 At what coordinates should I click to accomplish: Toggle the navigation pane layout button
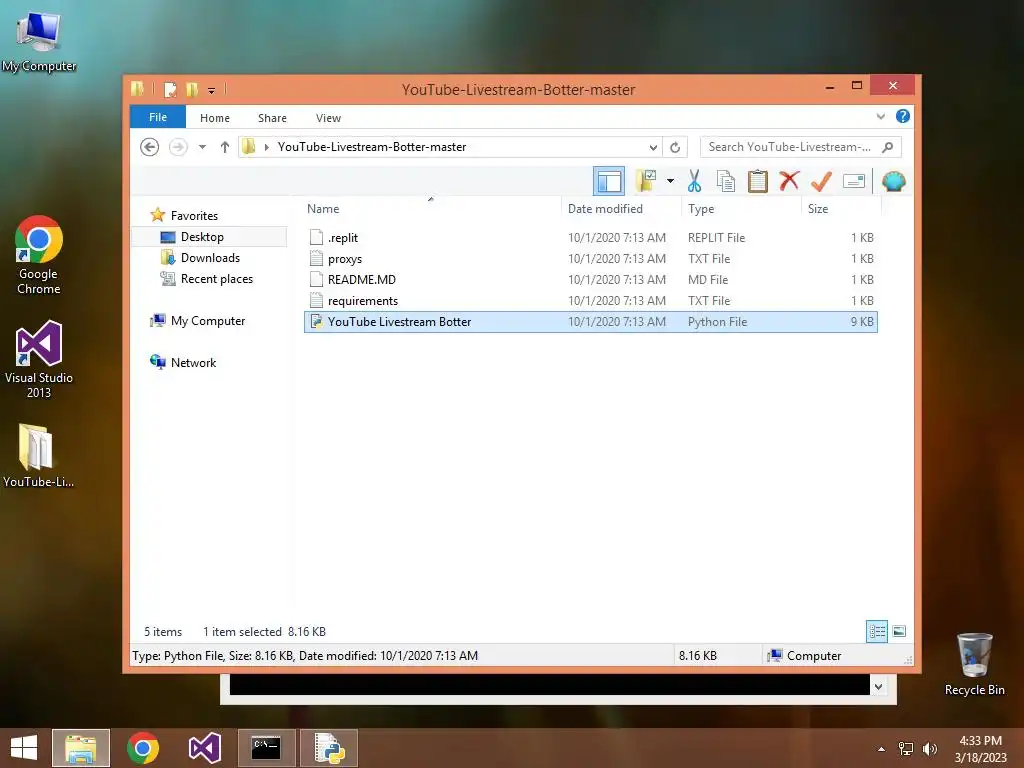click(x=609, y=182)
